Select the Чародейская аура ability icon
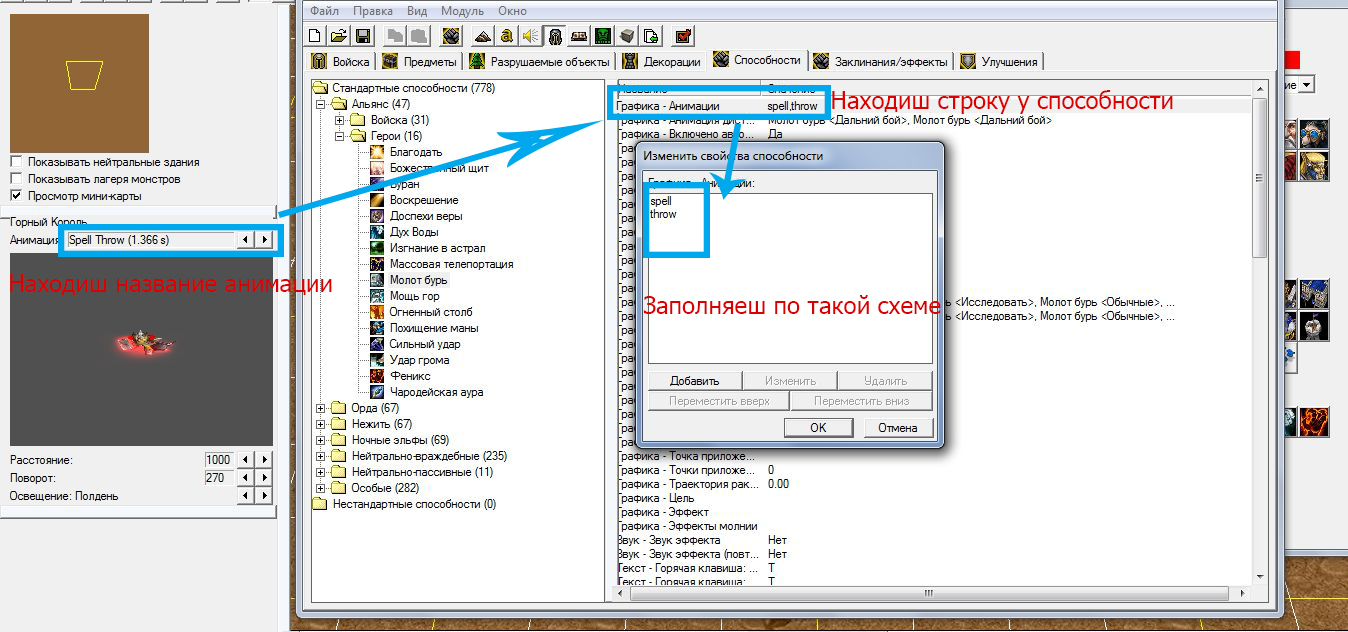 pos(377,392)
